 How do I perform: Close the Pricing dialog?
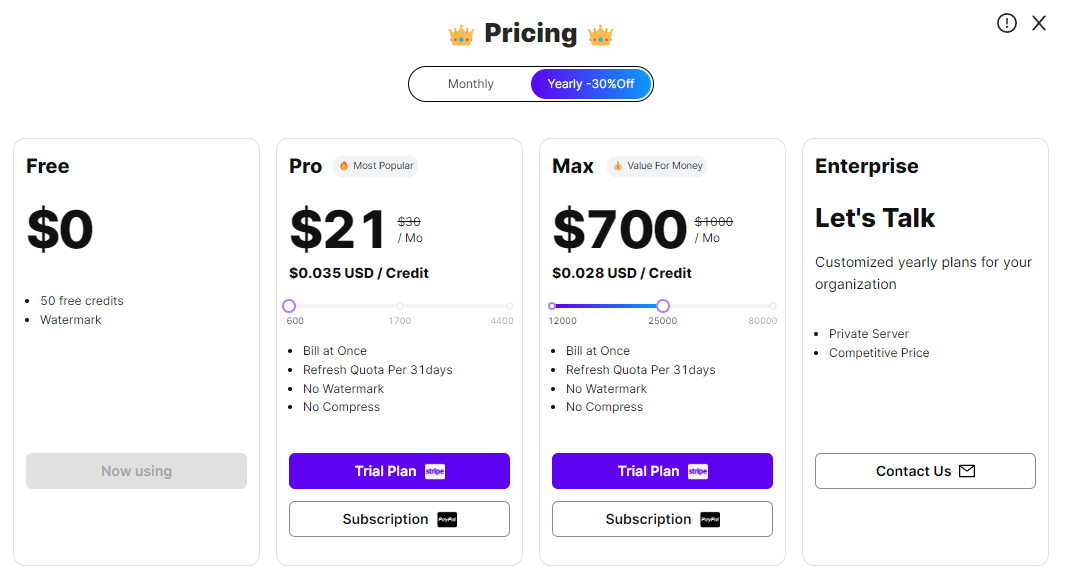tap(1039, 23)
